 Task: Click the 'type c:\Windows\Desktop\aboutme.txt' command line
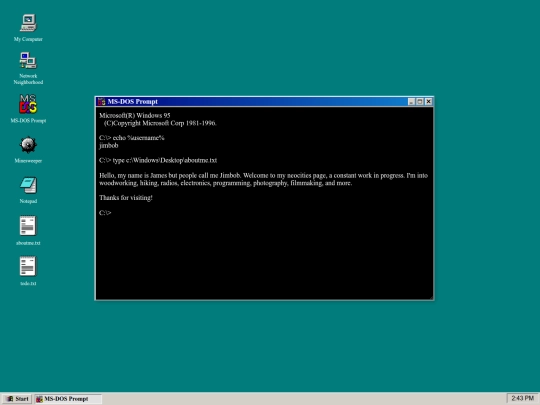click(x=158, y=160)
